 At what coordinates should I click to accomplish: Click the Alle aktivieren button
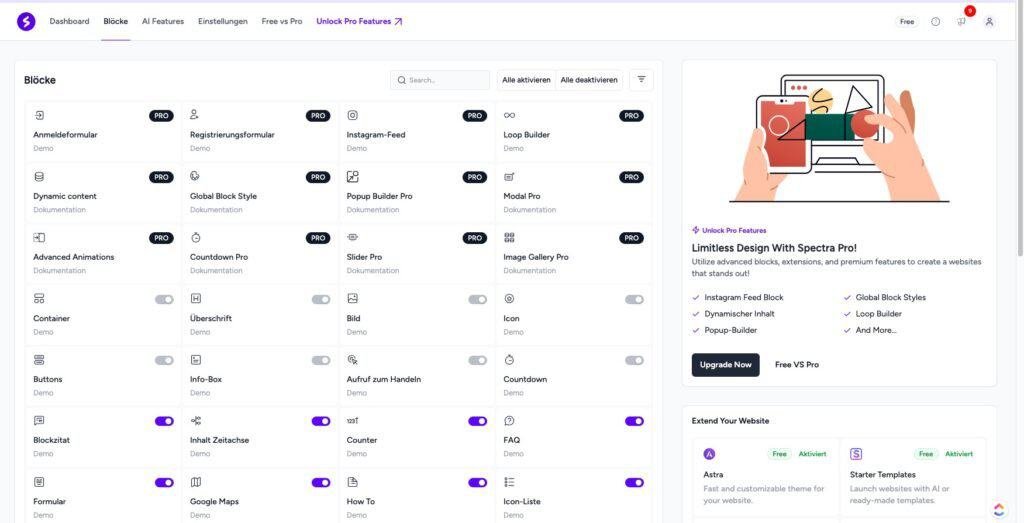click(526, 80)
